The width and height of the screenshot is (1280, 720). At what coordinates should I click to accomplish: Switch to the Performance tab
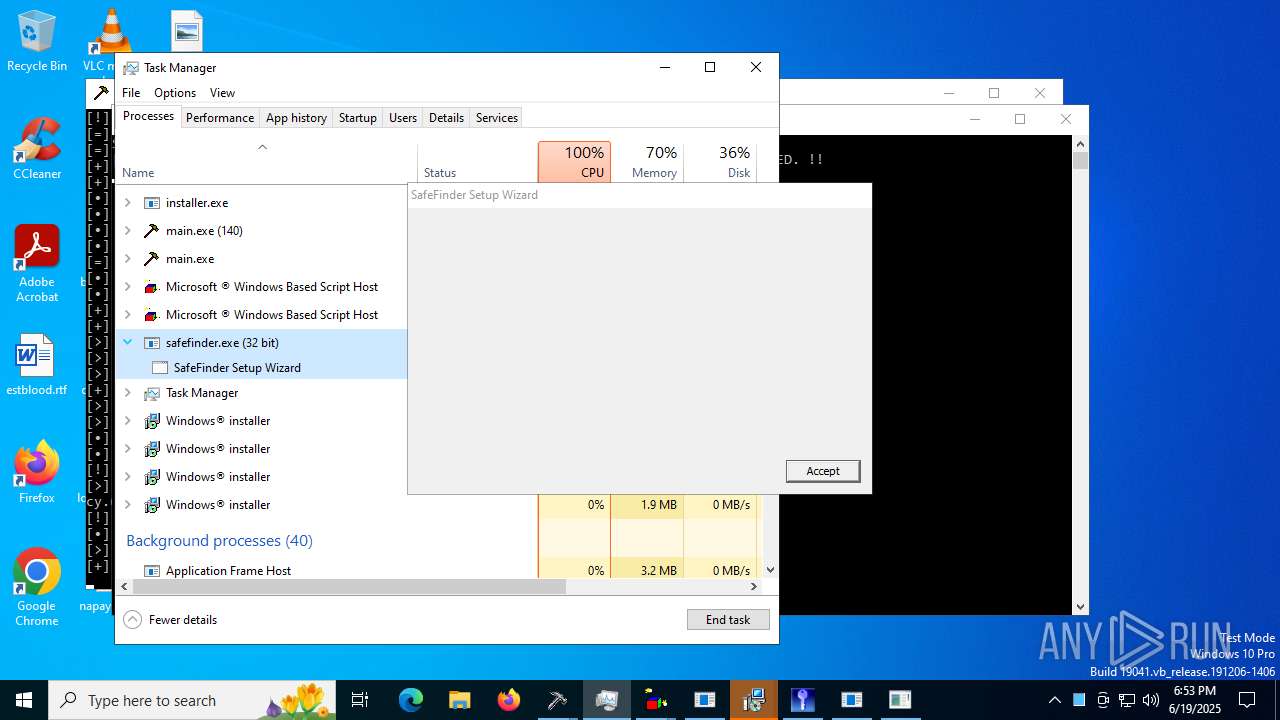pyautogui.click(x=220, y=118)
